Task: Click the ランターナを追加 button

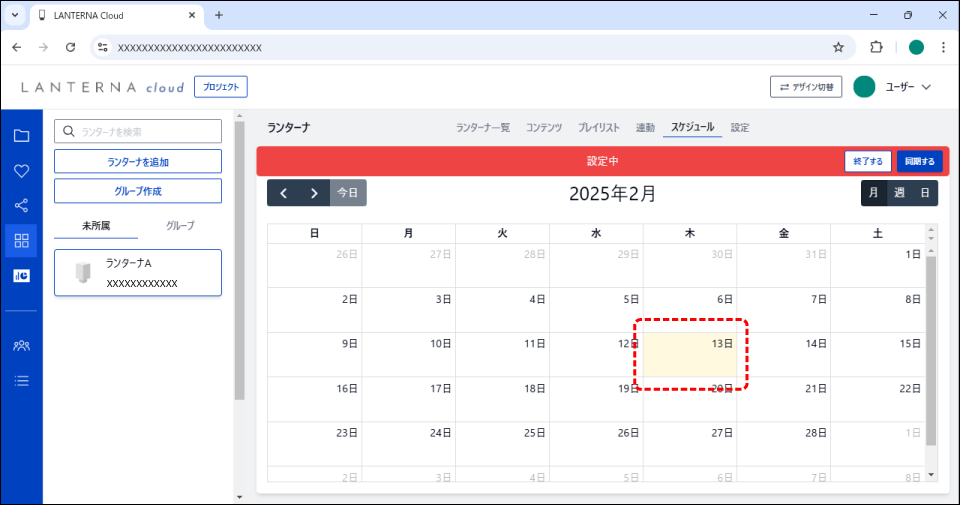Action: tap(138, 162)
